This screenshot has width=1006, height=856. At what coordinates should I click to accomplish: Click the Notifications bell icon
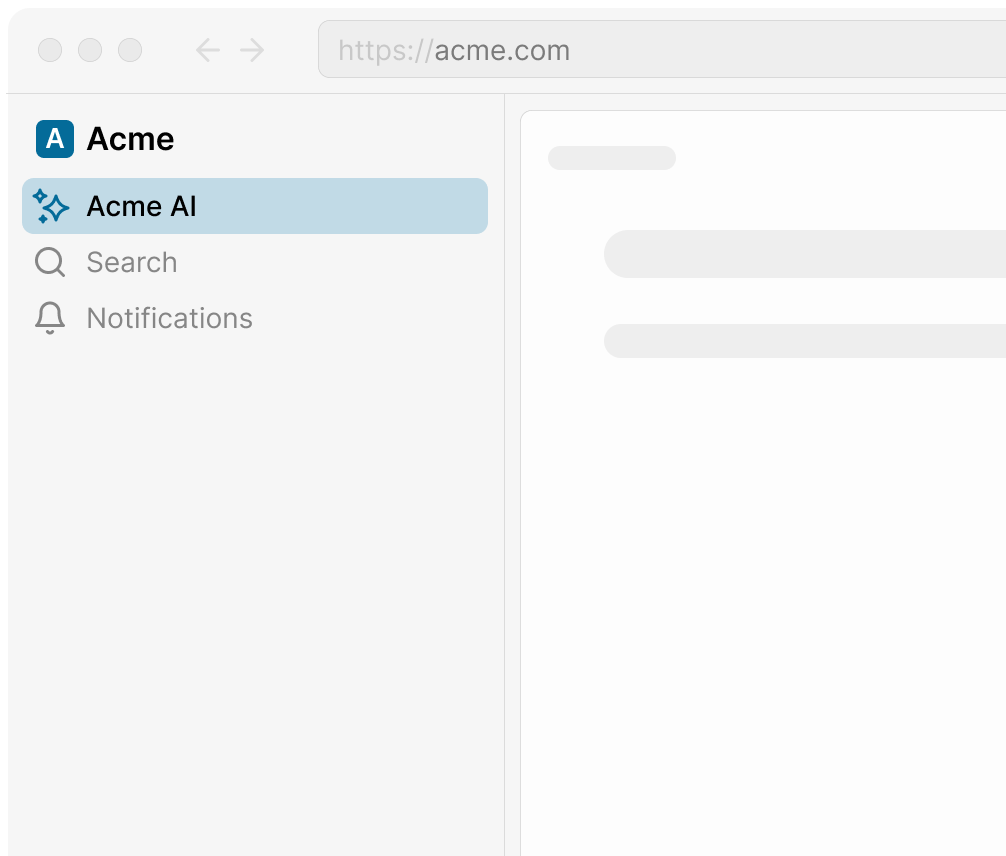click(50, 318)
